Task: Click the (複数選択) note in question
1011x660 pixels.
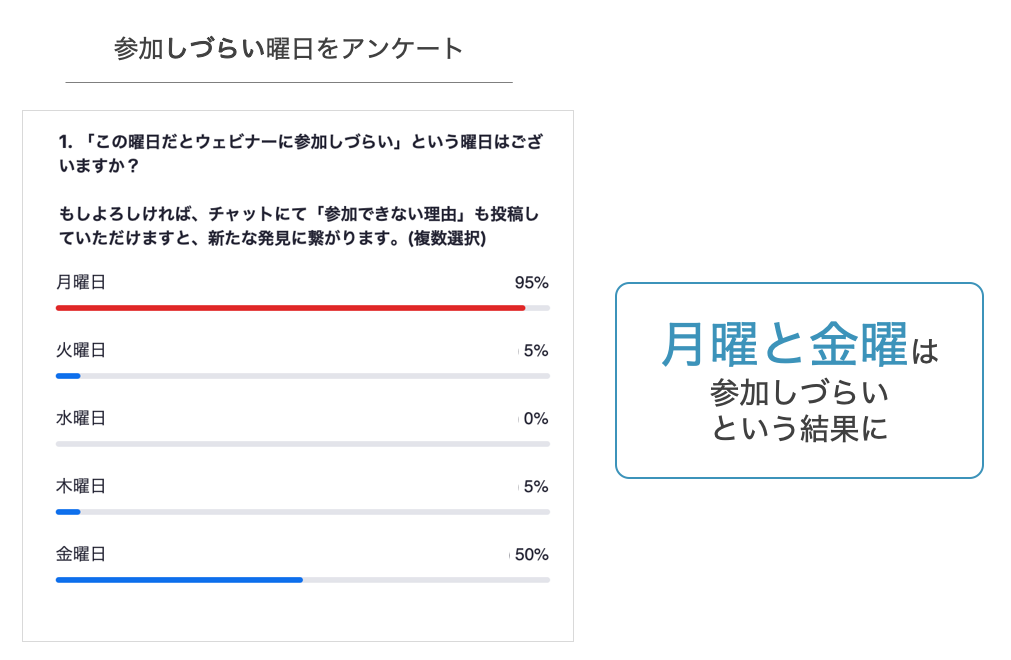Action: click(x=447, y=238)
